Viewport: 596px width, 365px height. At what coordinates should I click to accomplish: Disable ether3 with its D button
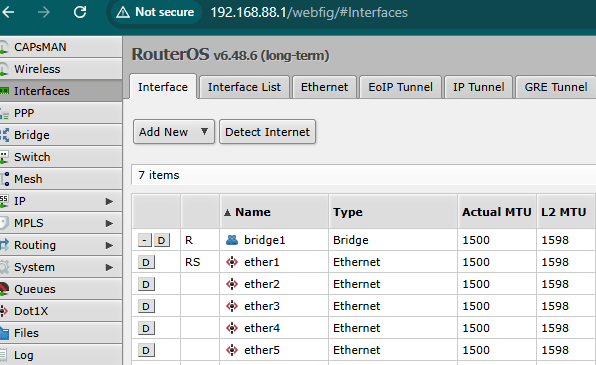coord(146,306)
